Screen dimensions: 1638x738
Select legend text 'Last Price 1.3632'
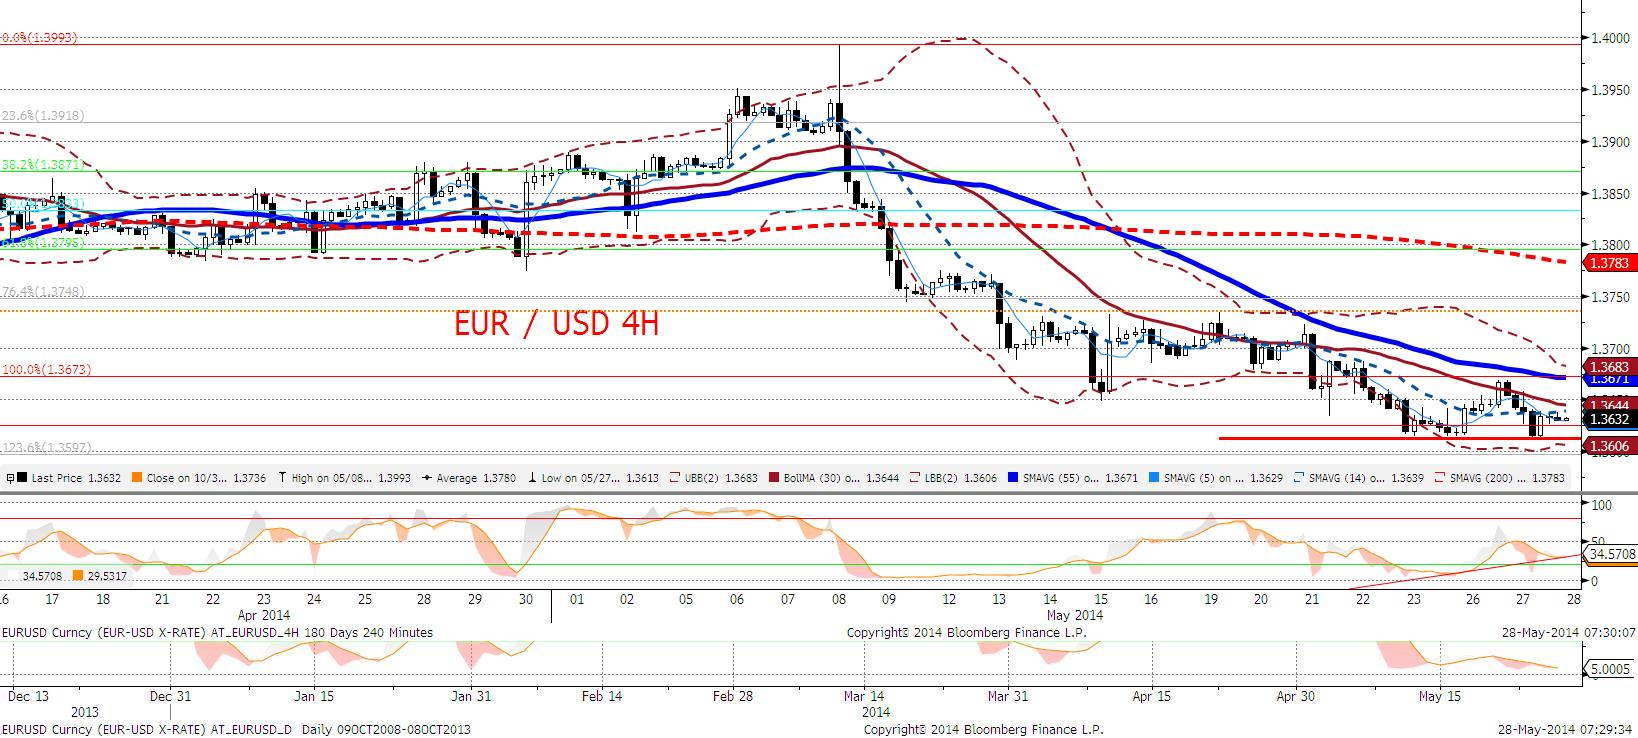pos(76,478)
